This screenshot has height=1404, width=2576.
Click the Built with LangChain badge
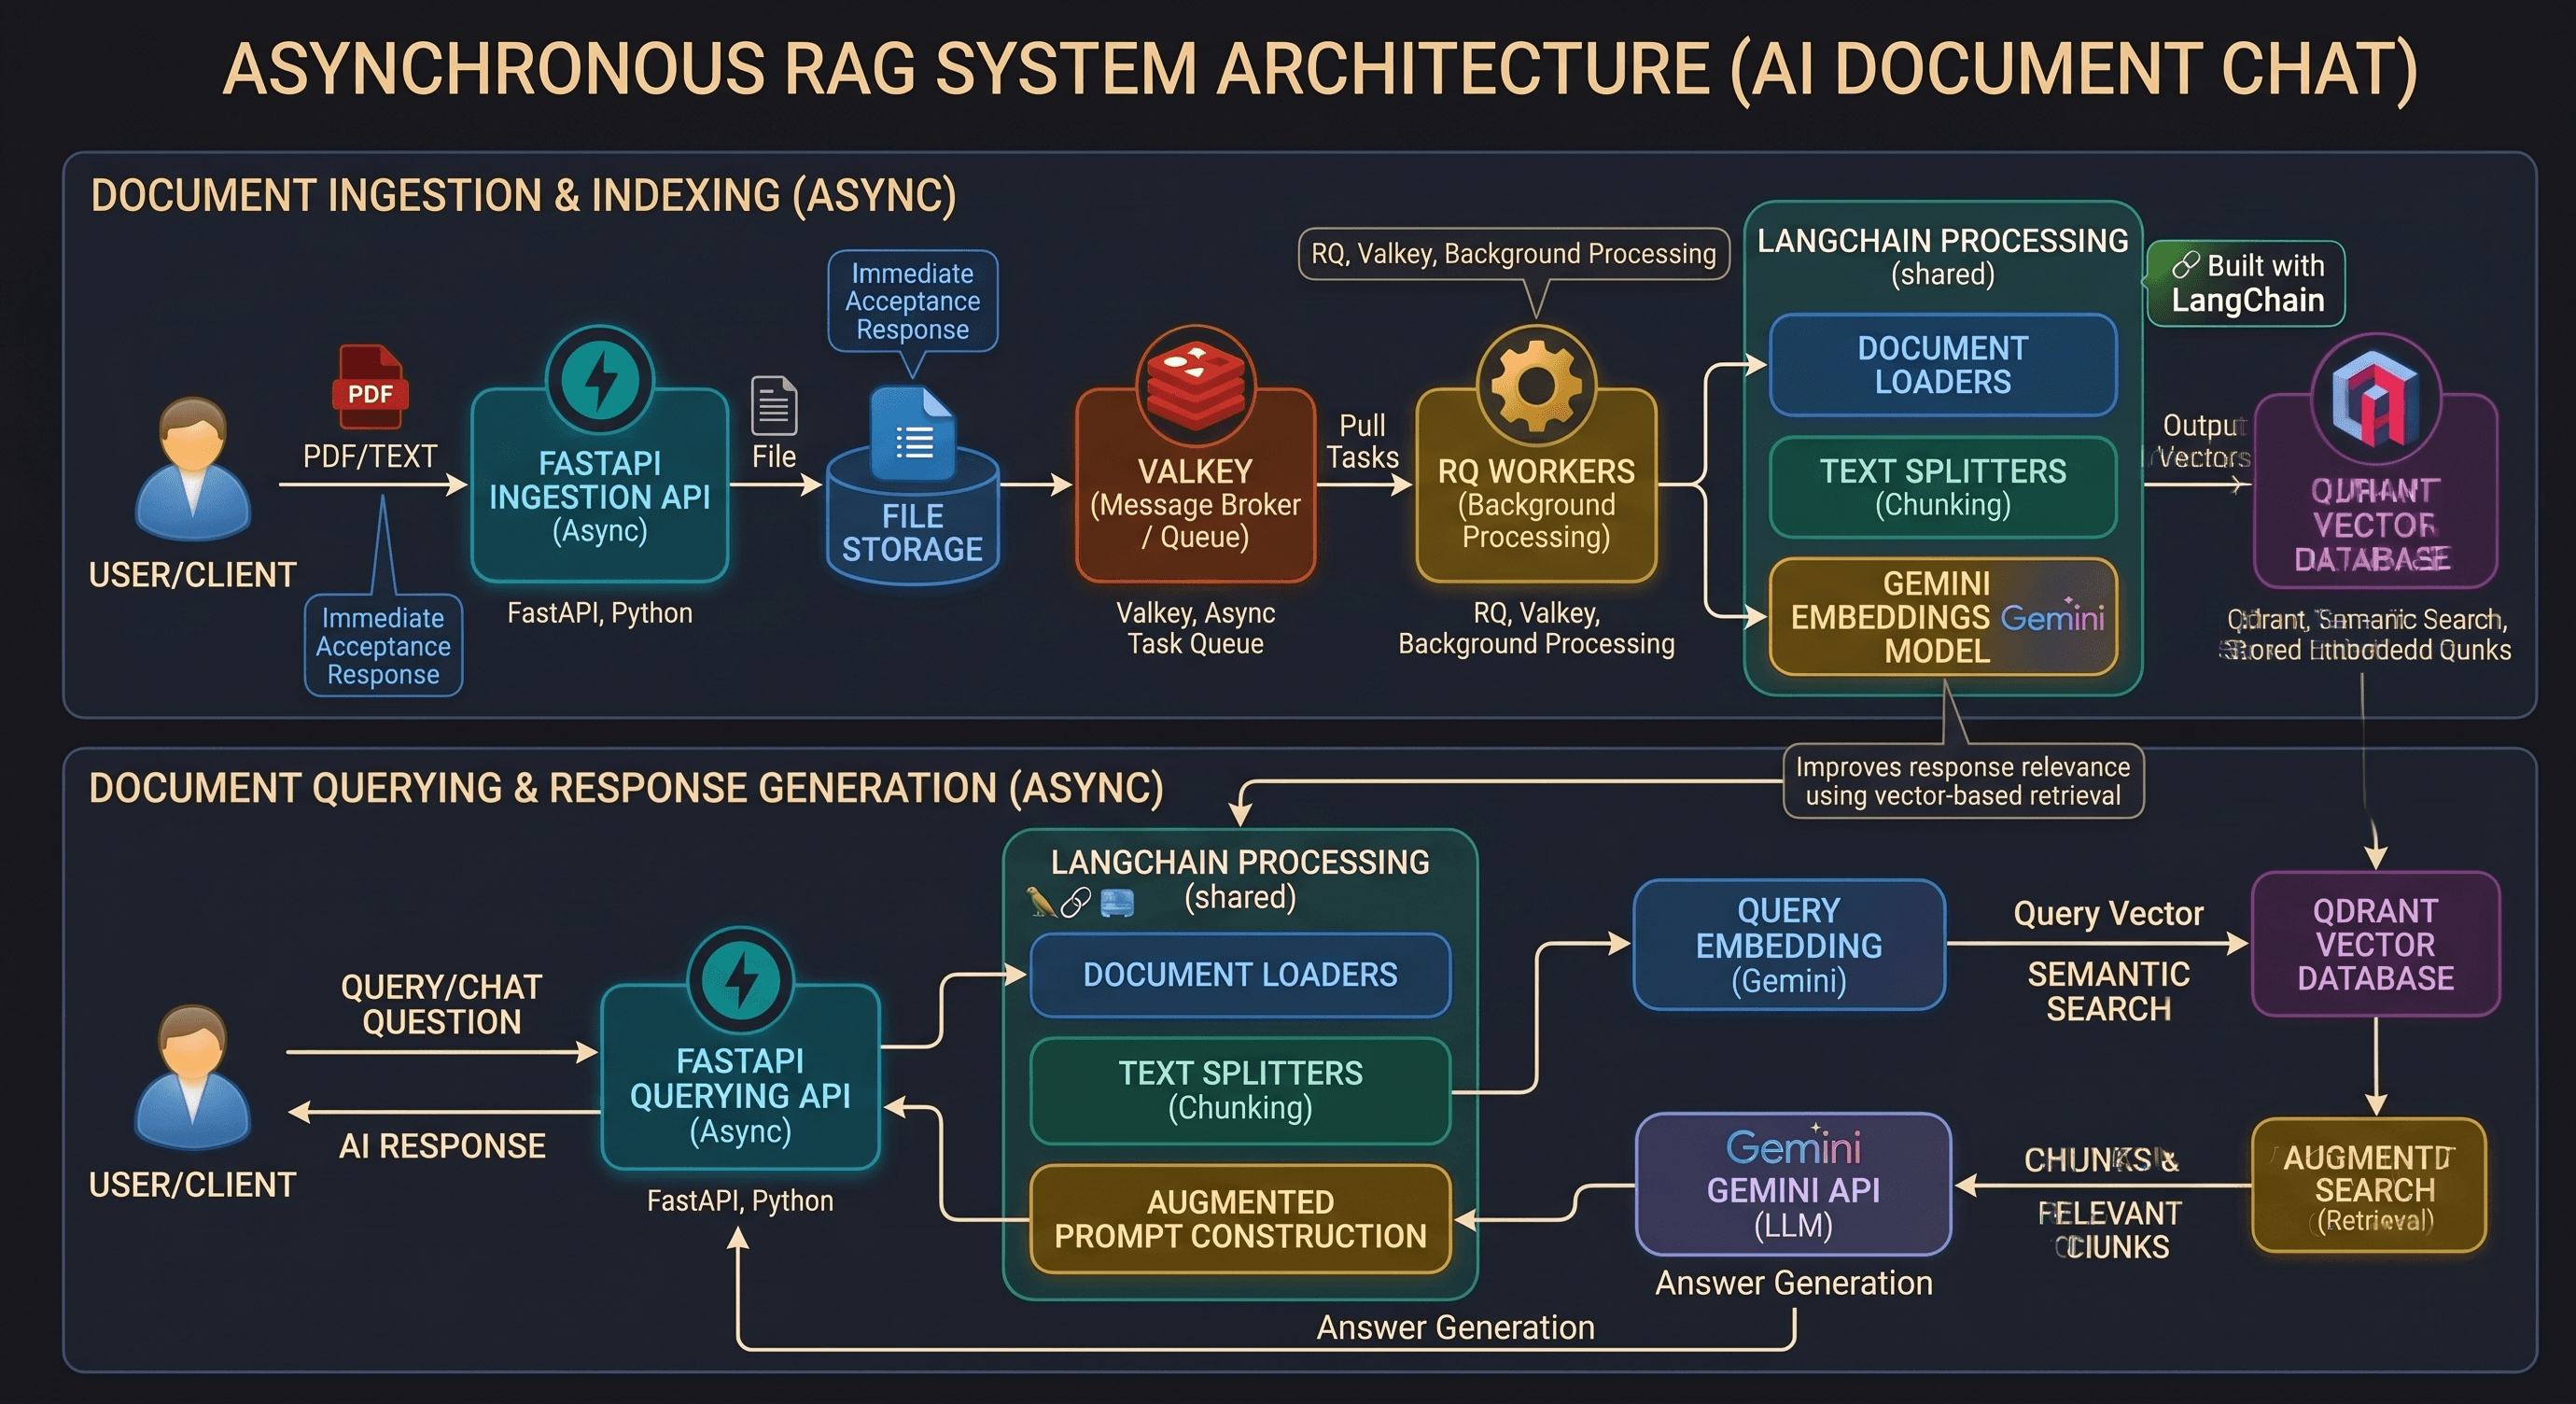coord(2245,283)
